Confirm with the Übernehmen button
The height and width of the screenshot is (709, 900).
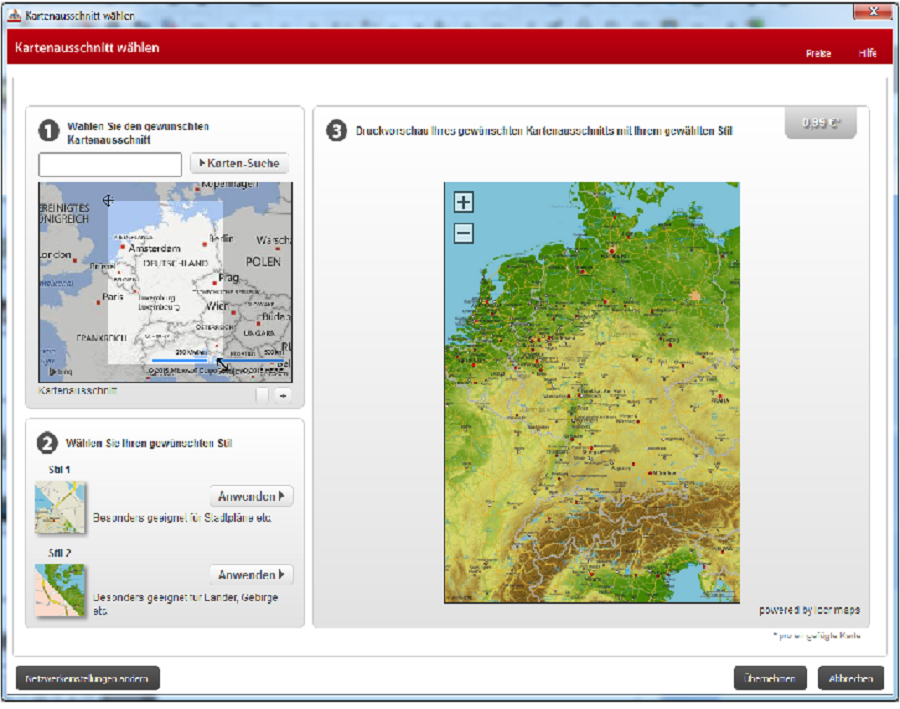[770, 679]
